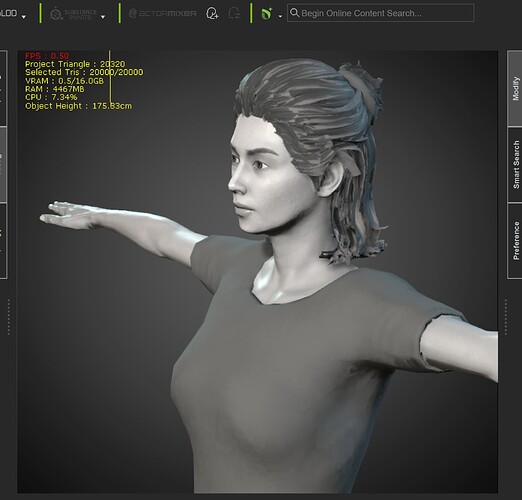
Task: Open the Smart Search tab
Action: coord(515,164)
